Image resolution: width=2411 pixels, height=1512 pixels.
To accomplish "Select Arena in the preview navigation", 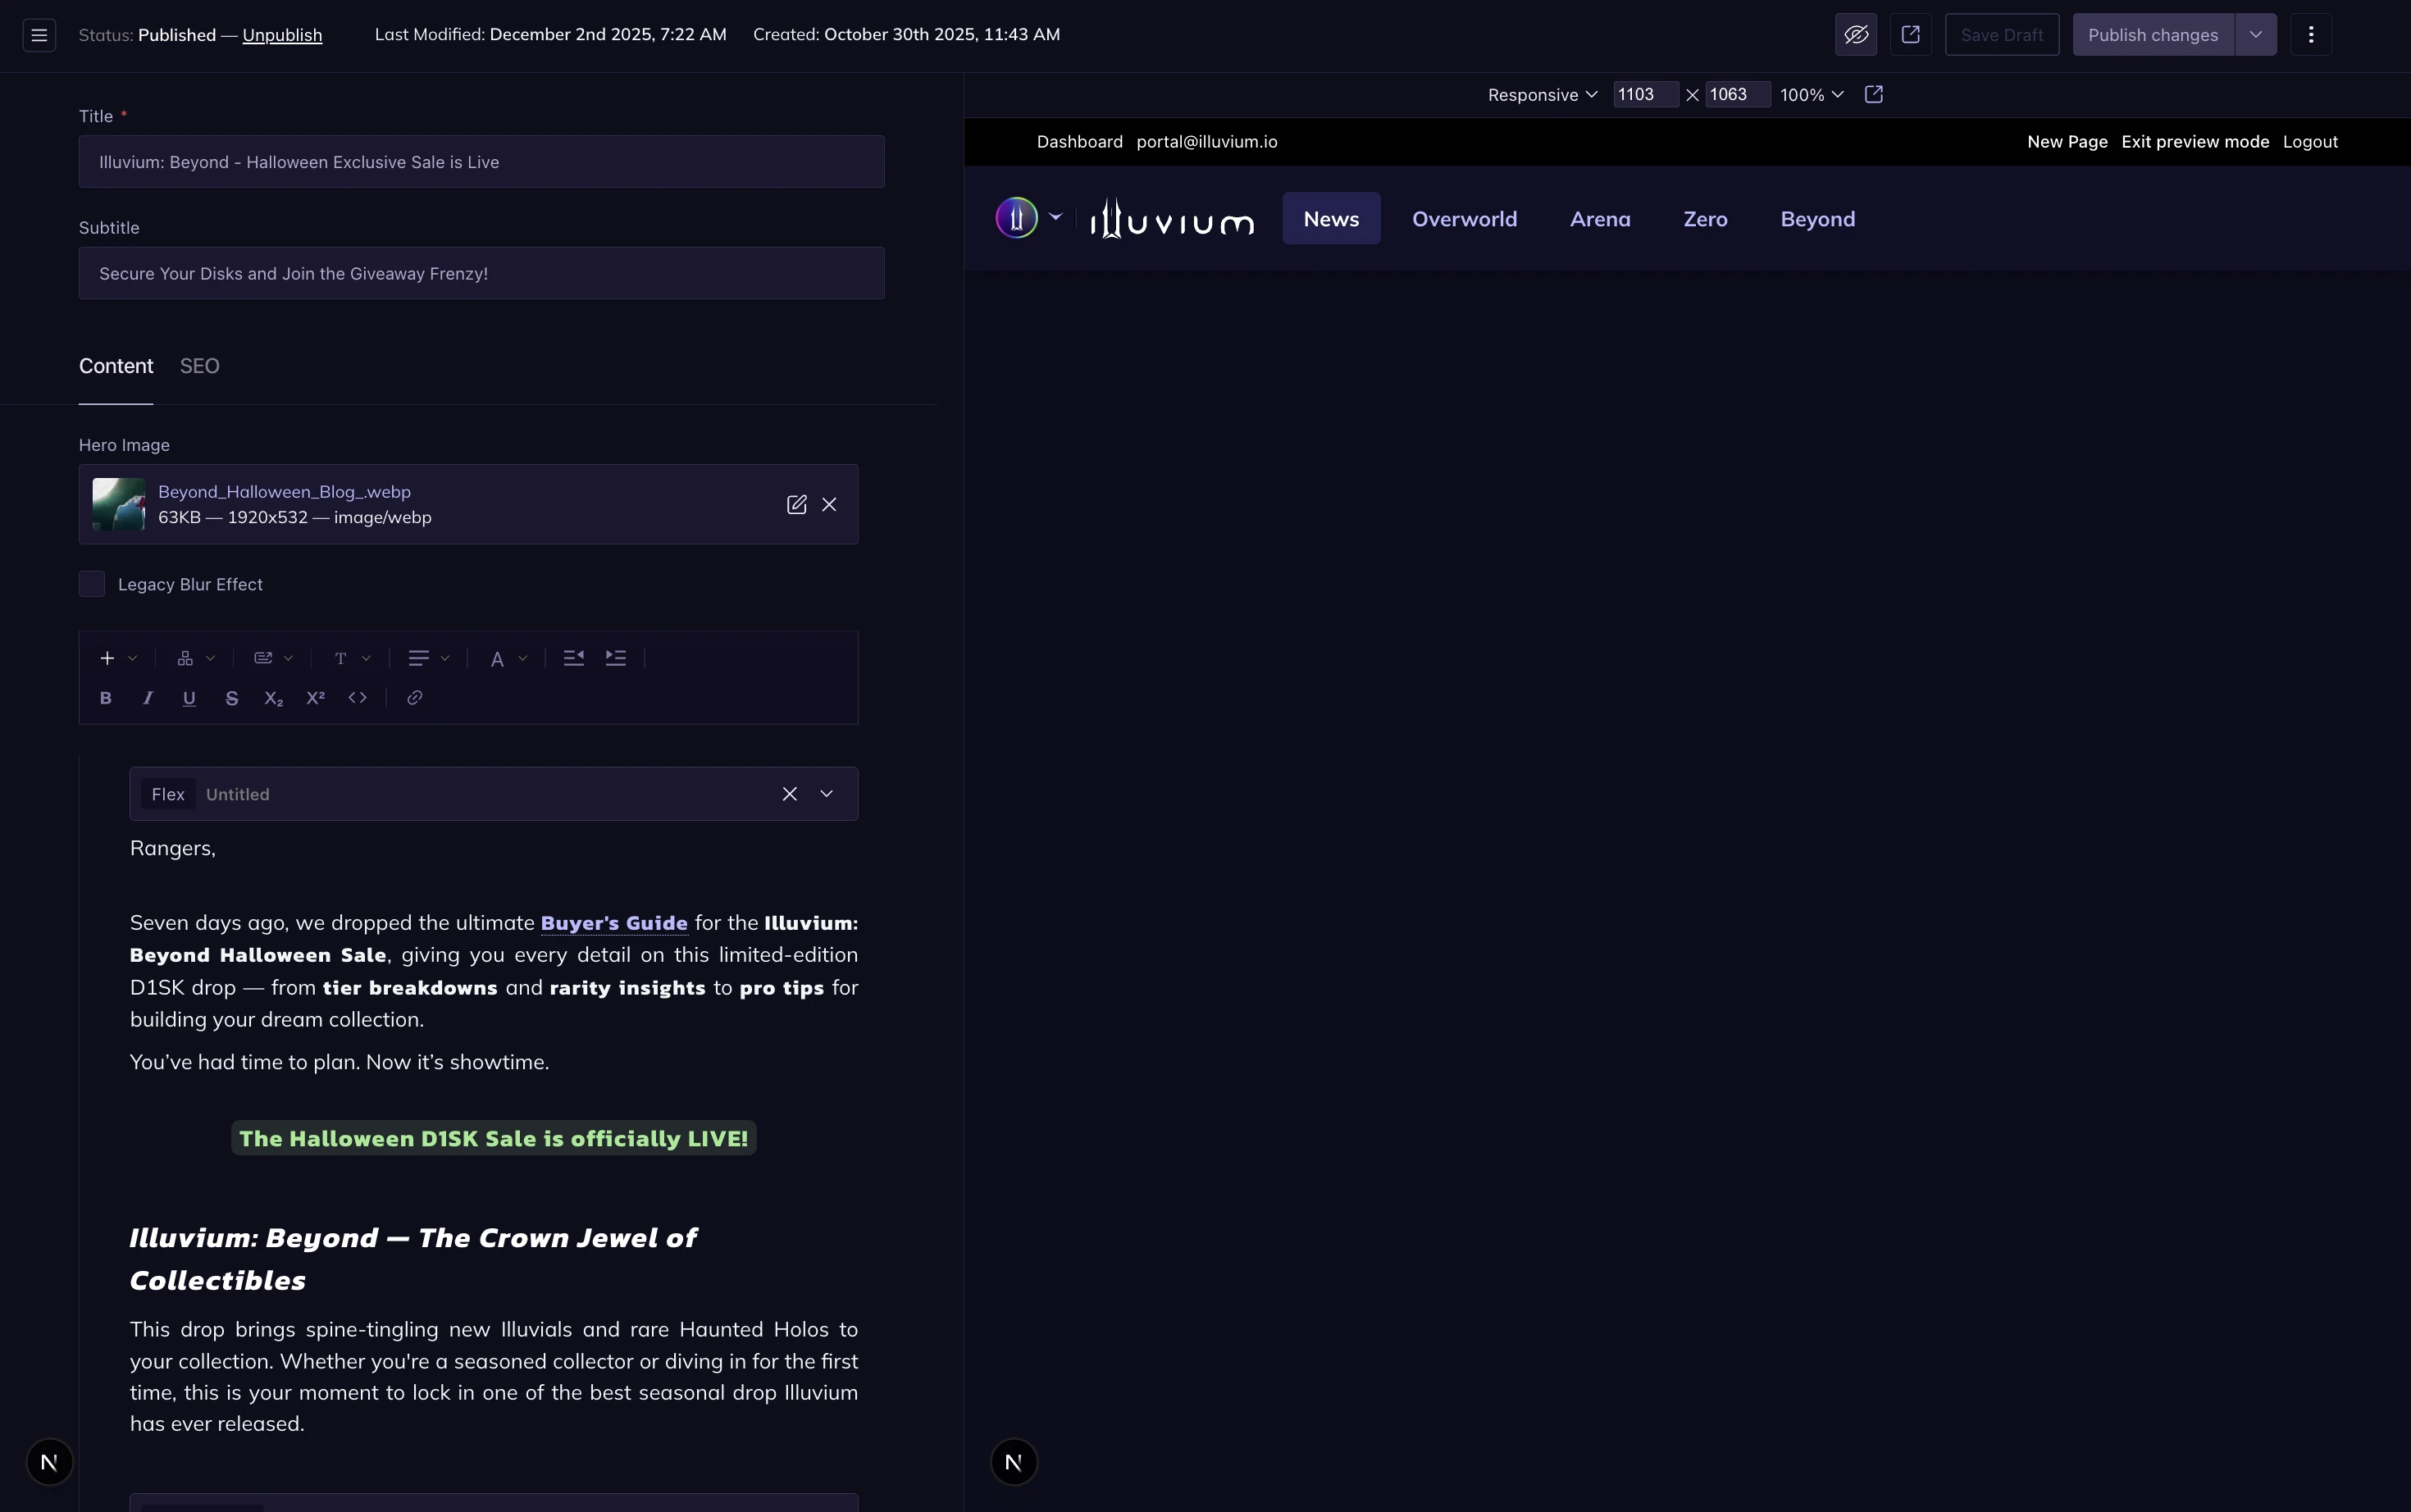I will click(x=1600, y=218).
